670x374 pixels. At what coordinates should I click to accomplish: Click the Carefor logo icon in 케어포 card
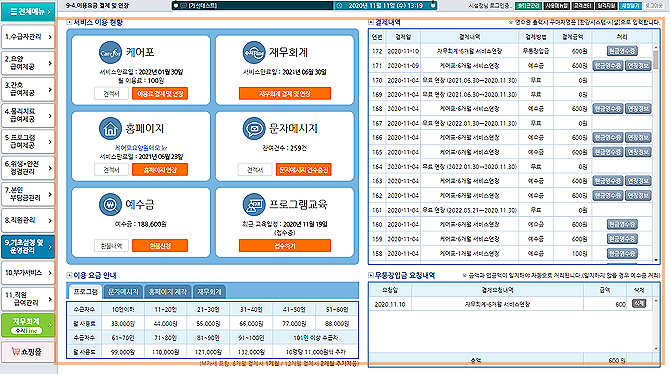pyautogui.click(x=110, y=53)
